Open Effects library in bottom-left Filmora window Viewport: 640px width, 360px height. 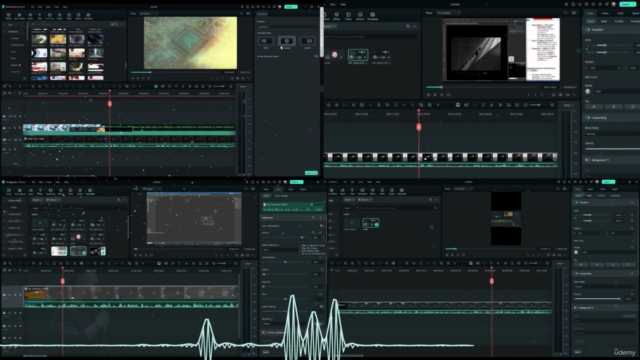[60, 191]
